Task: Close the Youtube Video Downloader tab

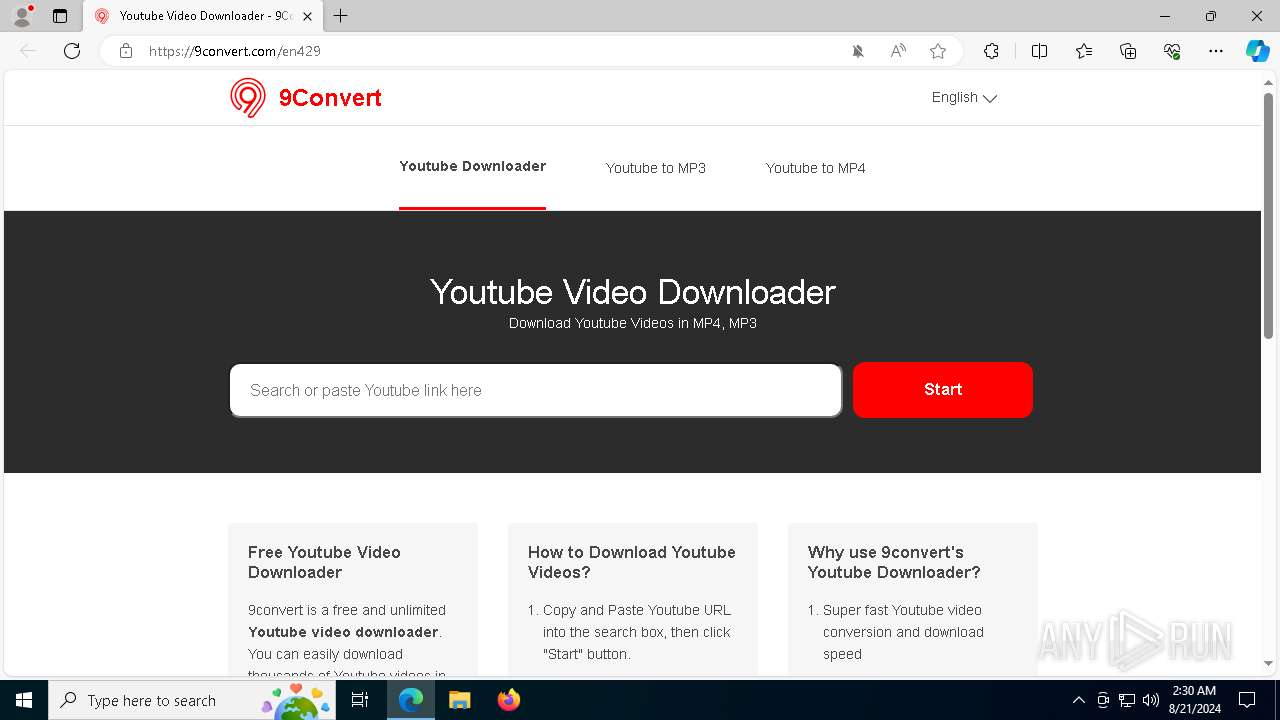Action: tap(307, 16)
